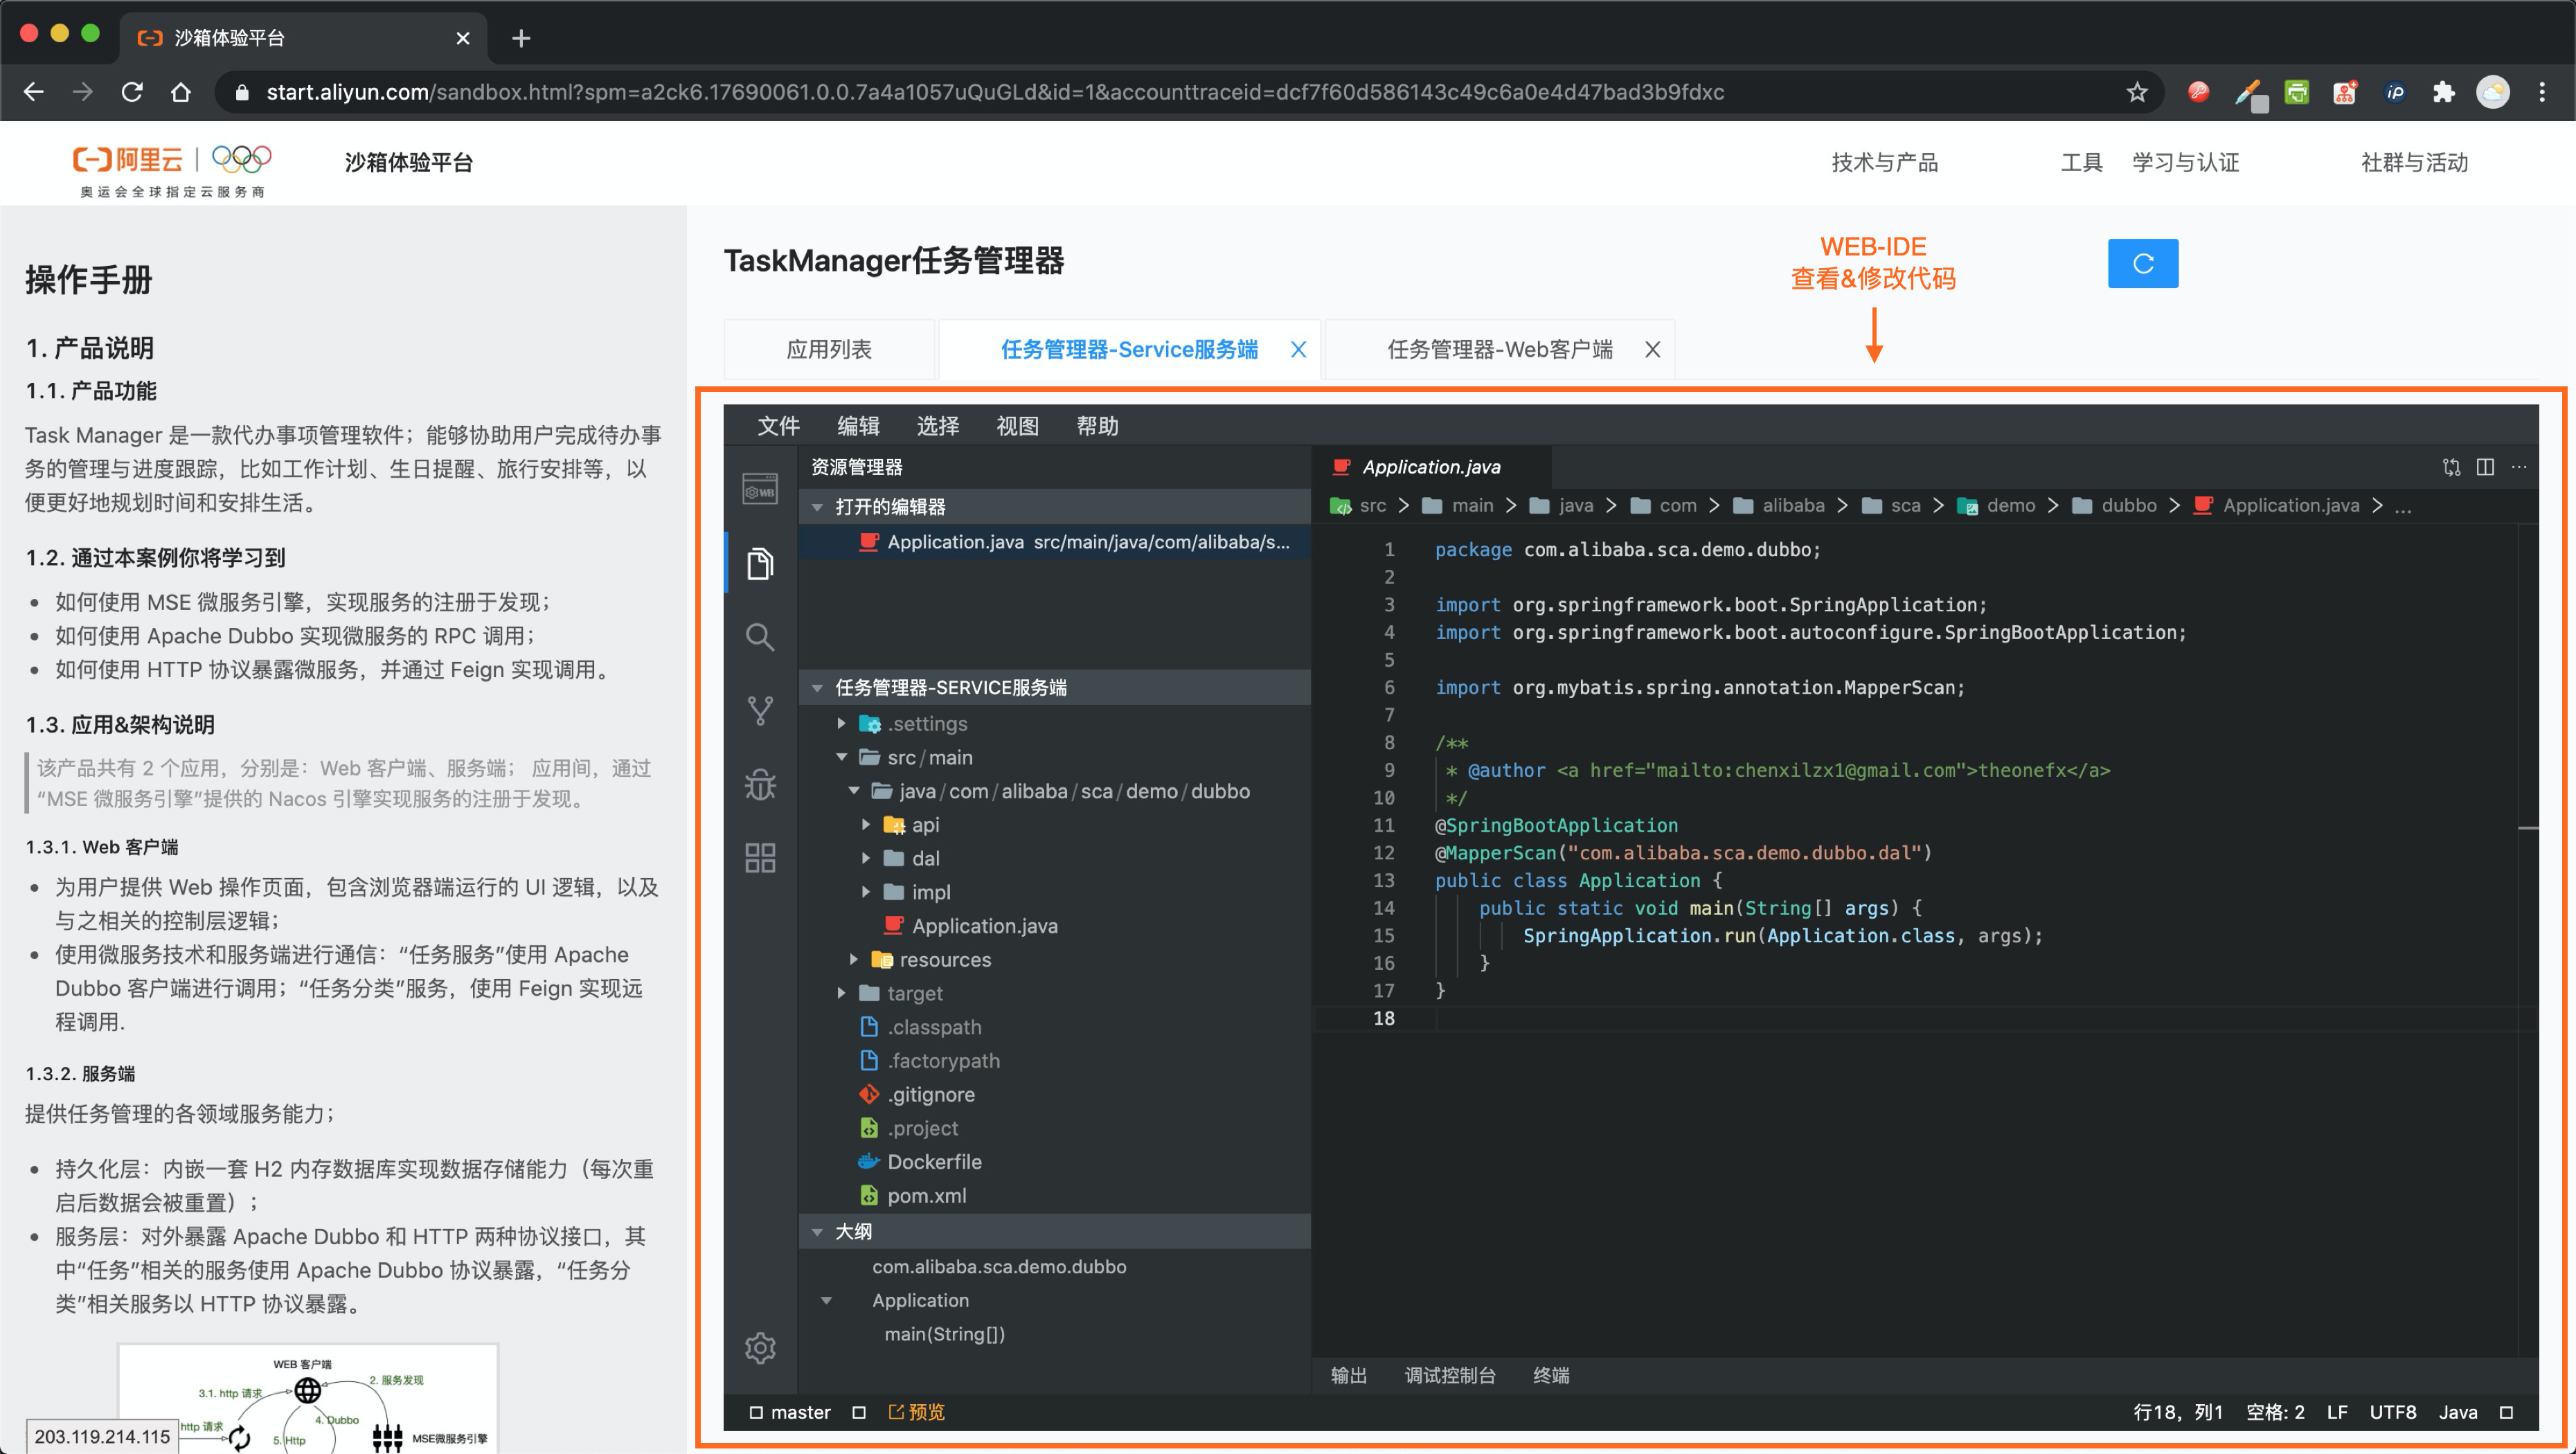The image size is (2576, 1454).
Task: Switch to 任务管理器-Web客户端 tab
Action: 1499,349
